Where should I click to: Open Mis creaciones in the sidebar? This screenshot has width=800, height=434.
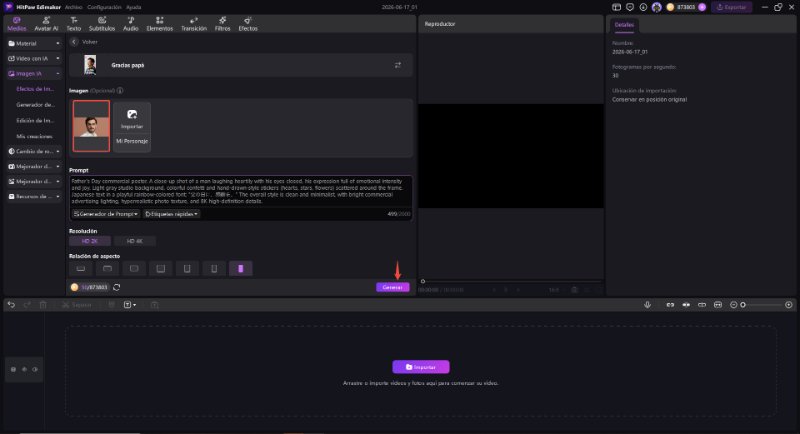(x=34, y=136)
